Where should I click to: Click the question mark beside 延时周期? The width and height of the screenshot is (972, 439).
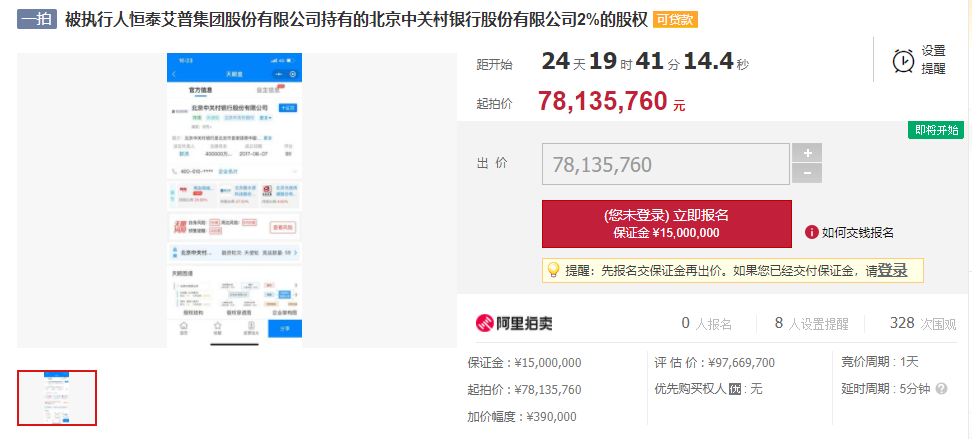[x=942, y=389]
